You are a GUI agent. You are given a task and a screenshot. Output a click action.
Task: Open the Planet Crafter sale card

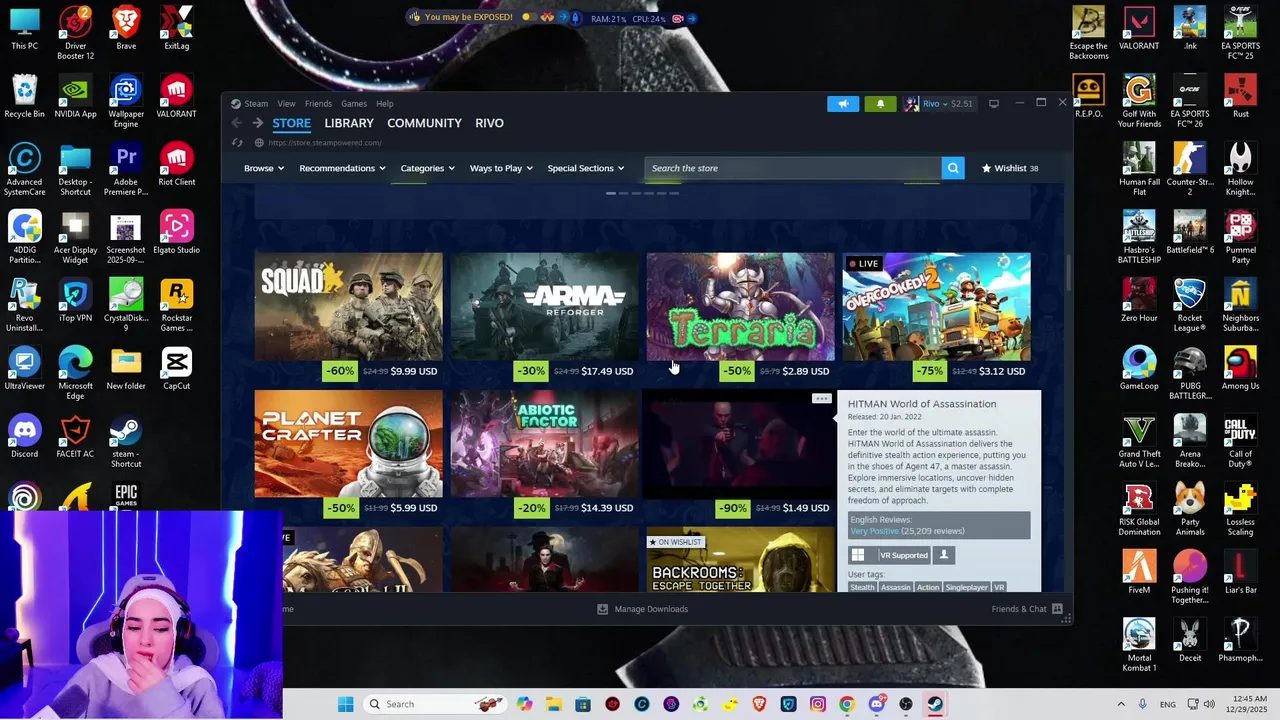click(x=348, y=454)
